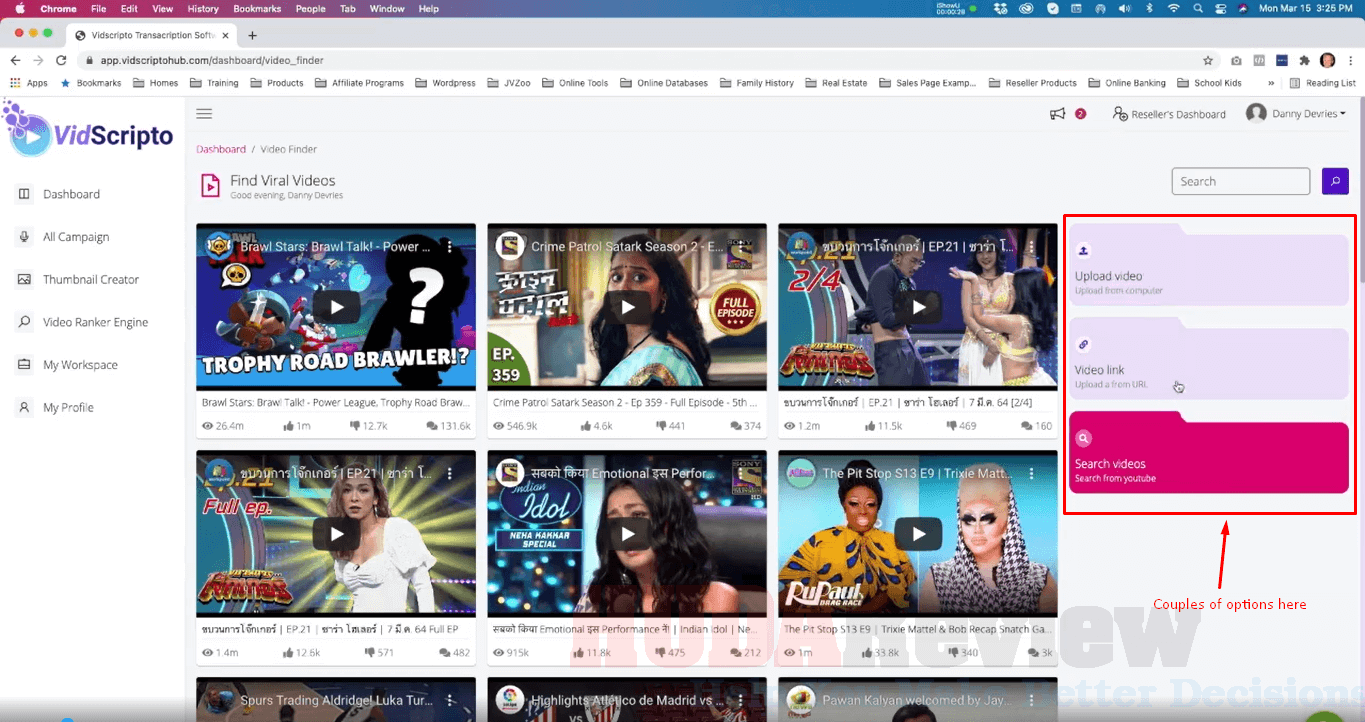Viewport: 1365px width, 722px height.
Task: Open Video Ranker Engine in the sidebar
Action: 83,322
